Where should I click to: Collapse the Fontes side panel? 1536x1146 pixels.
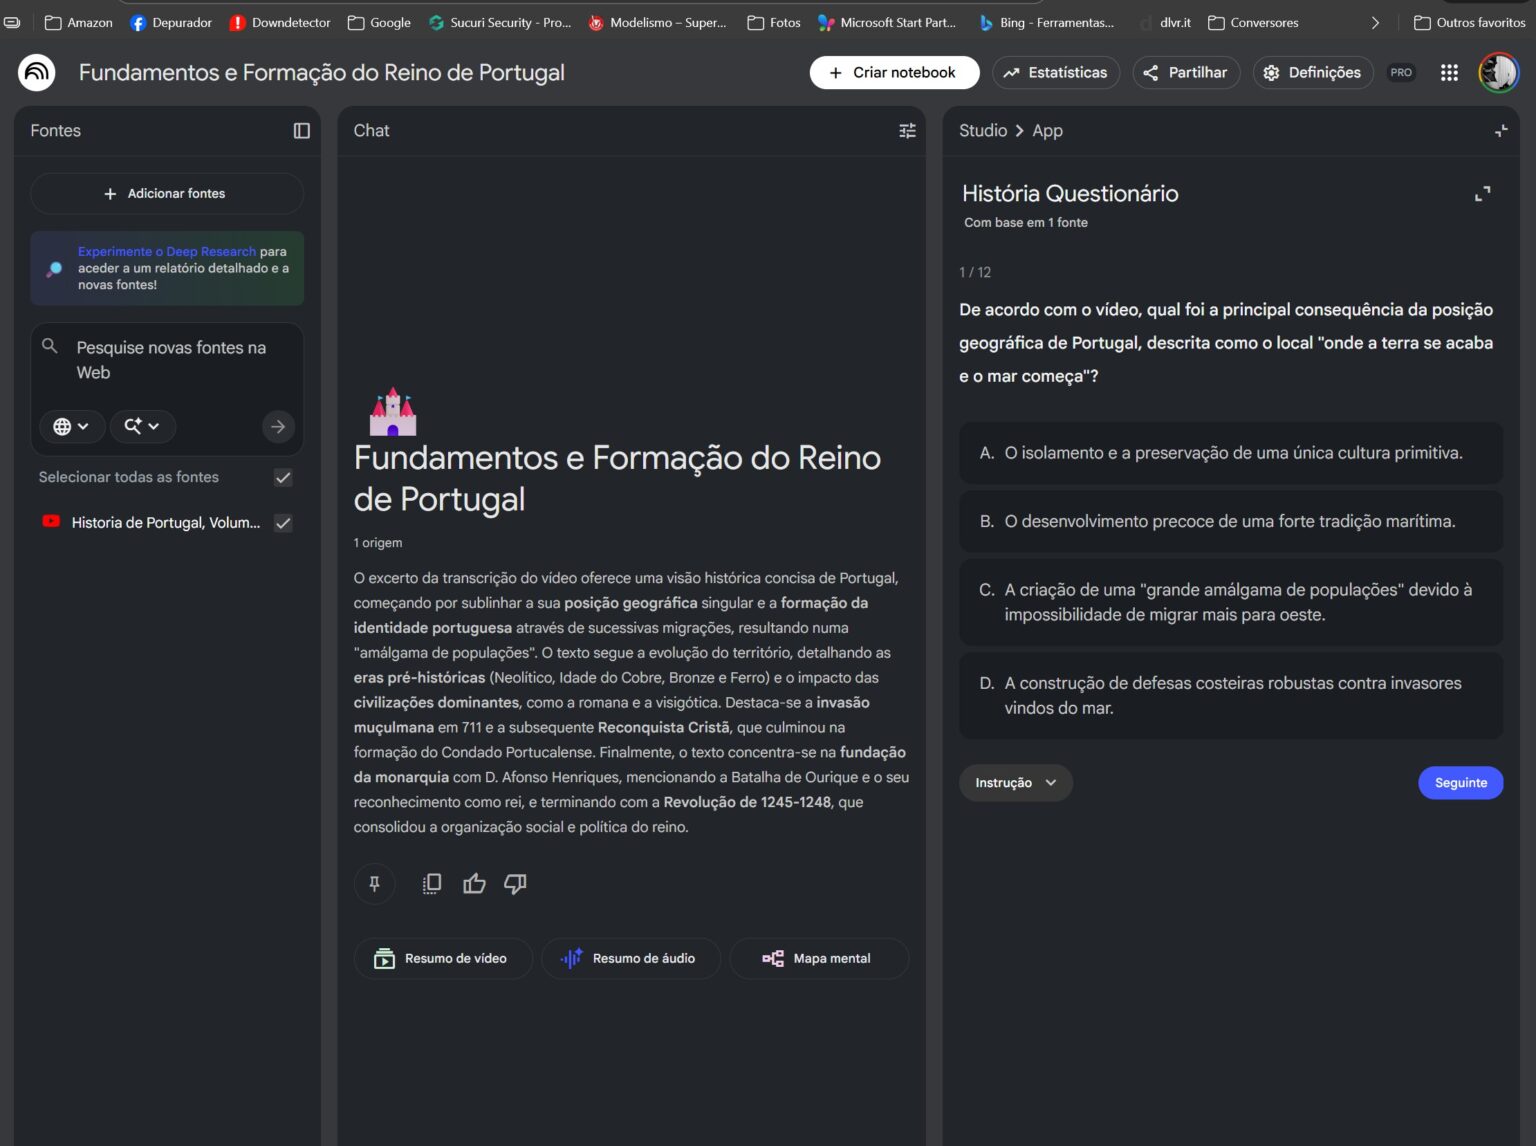click(301, 131)
